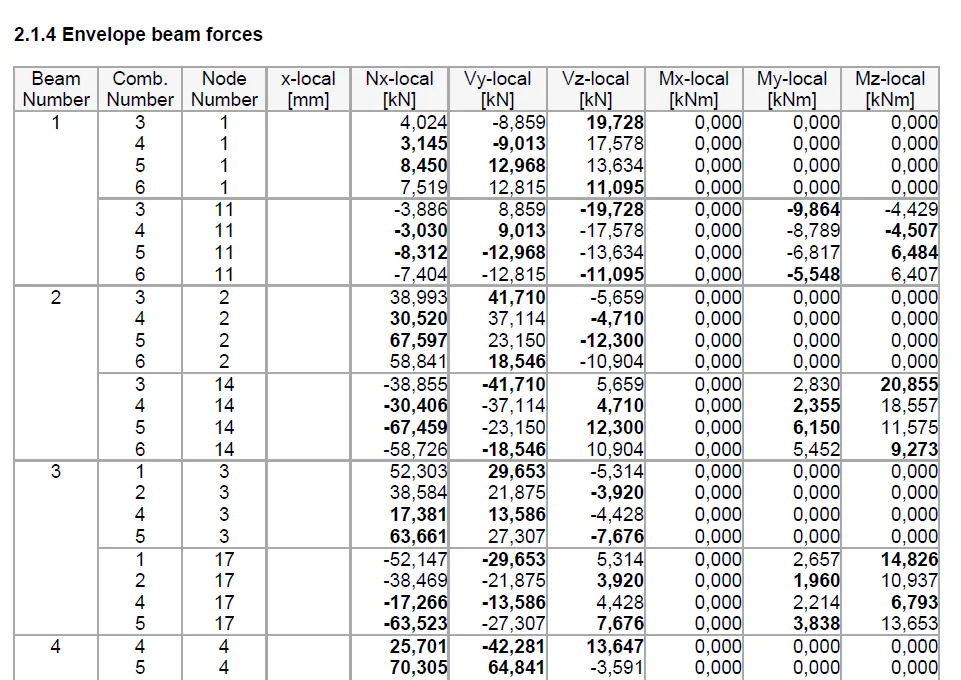Viewport: 961px width, 680px height.
Task: Select the positive Vy-local value 12,815
Action: tap(517, 187)
